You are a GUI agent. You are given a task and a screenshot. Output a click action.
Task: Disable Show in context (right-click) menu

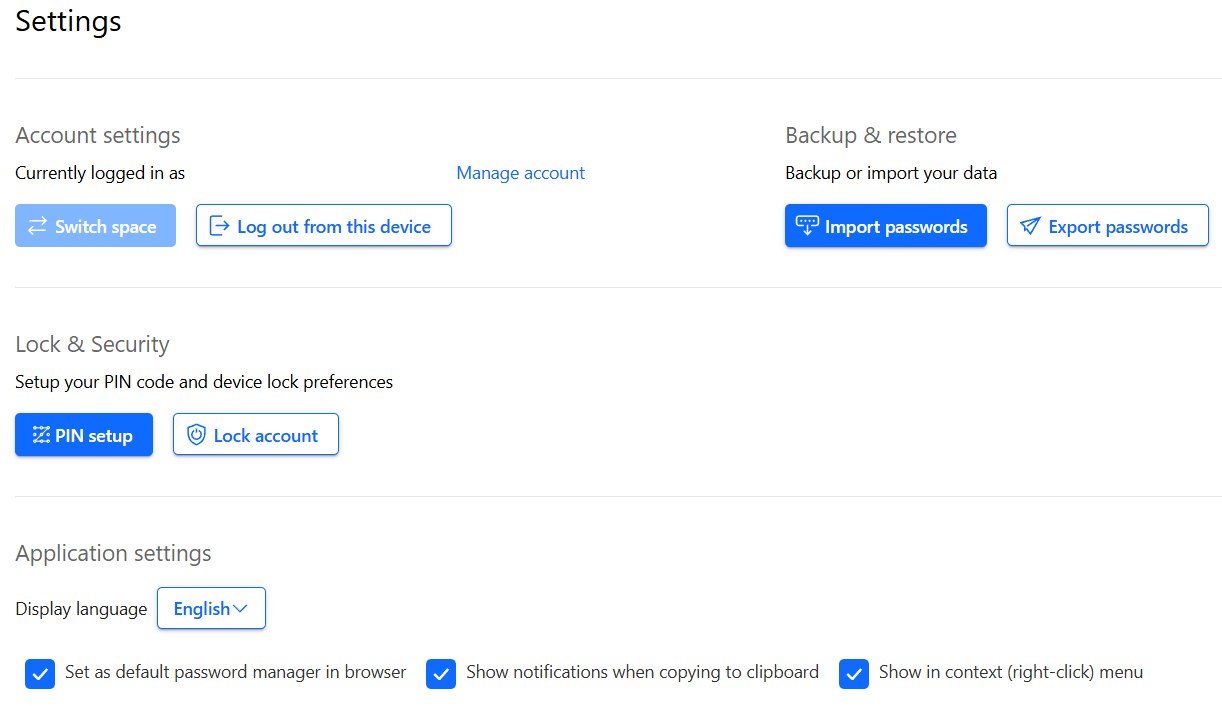click(854, 674)
